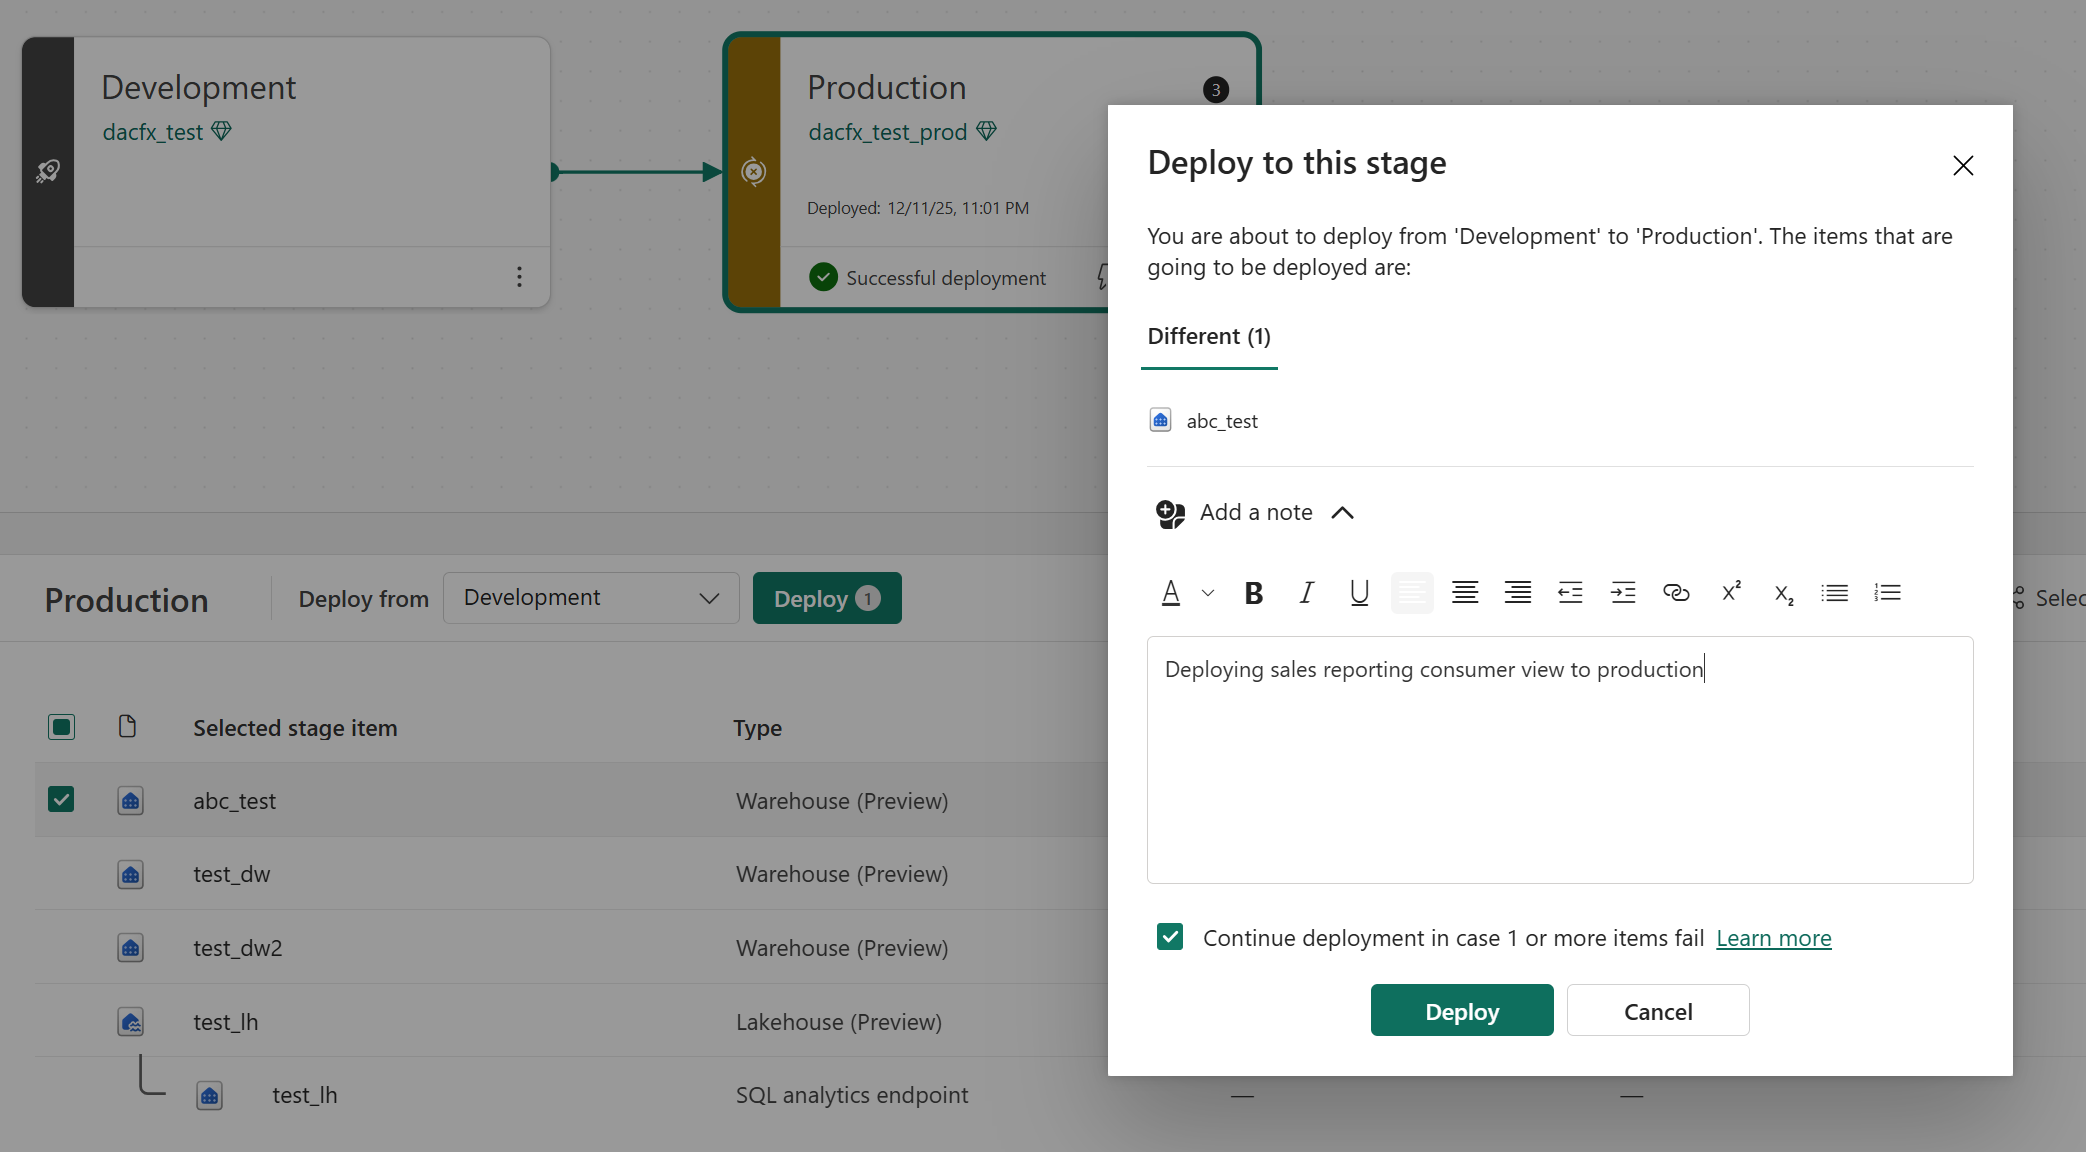Sort by the Type column header
2086x1152 pixels.
[757, 728]
